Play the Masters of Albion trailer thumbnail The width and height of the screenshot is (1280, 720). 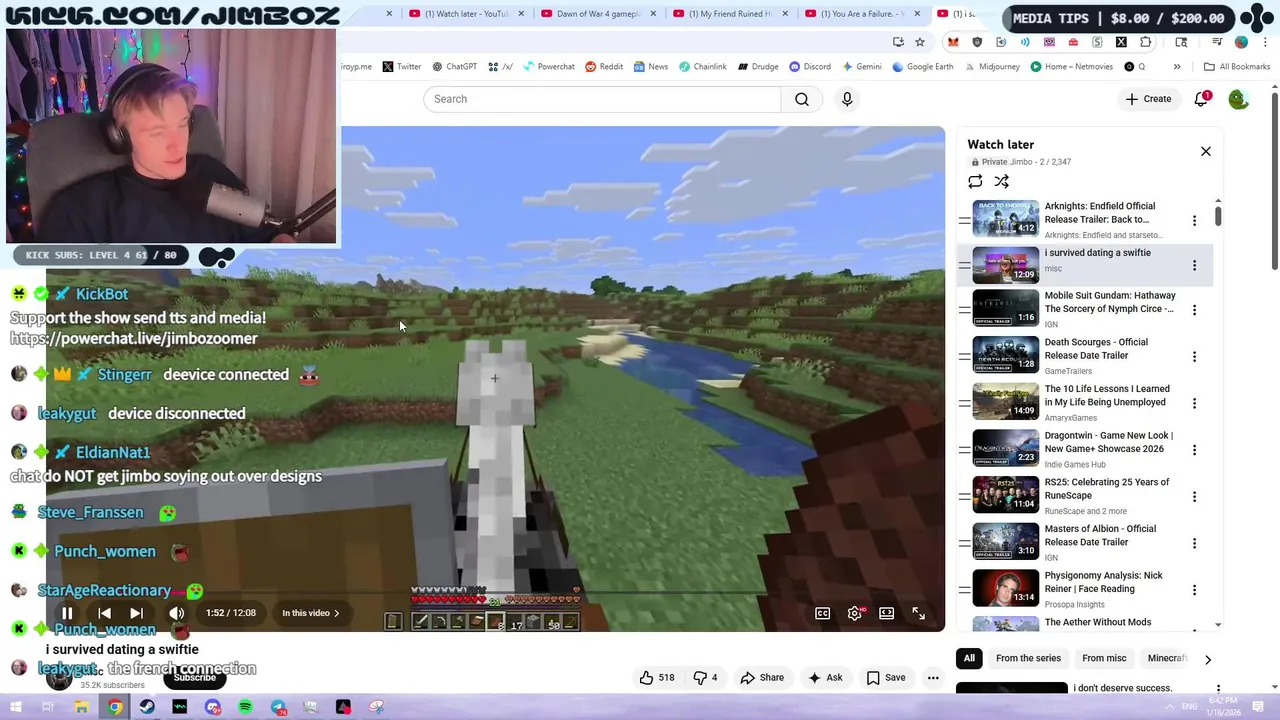tap(1006, 541)
